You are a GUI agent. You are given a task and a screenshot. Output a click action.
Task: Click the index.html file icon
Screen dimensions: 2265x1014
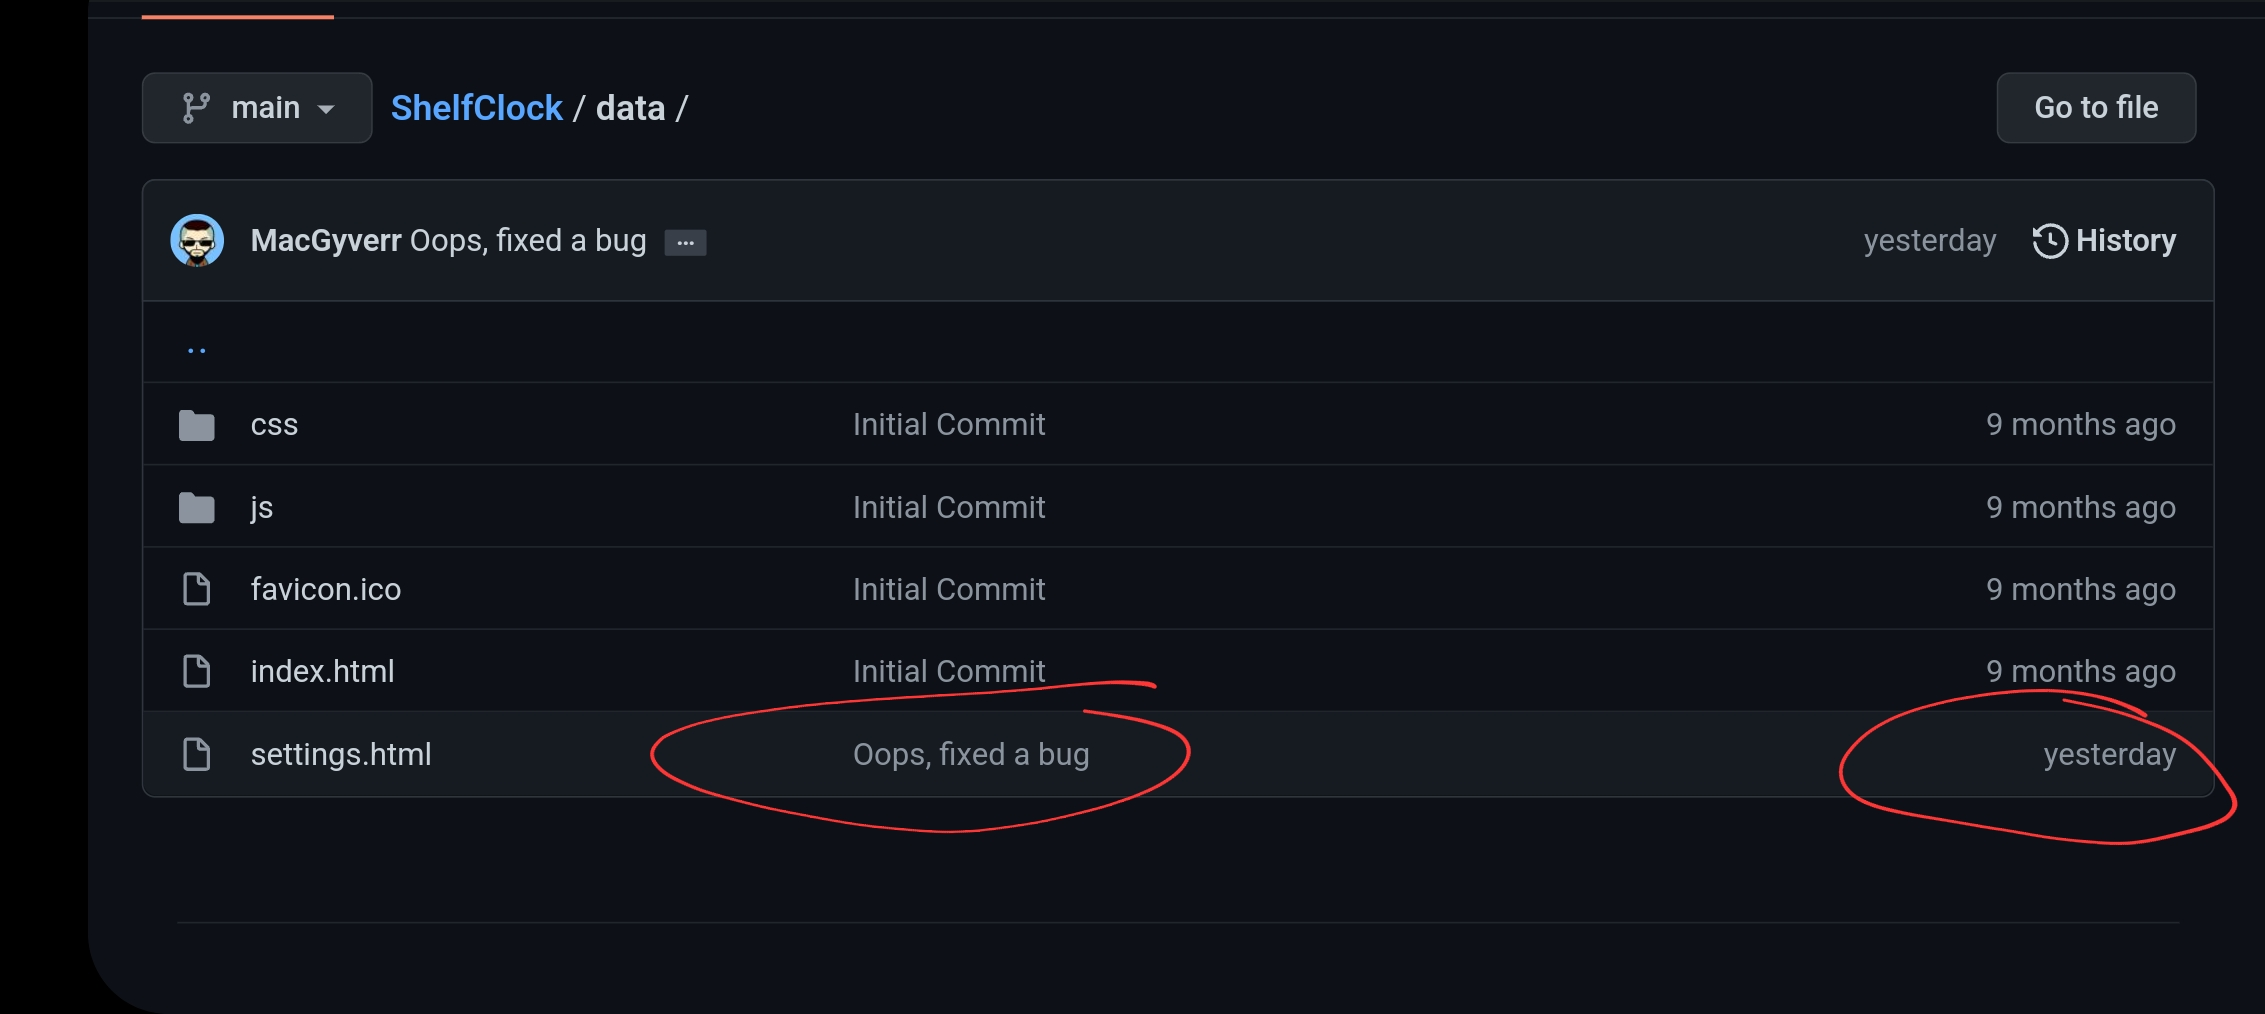coord(197,671)
